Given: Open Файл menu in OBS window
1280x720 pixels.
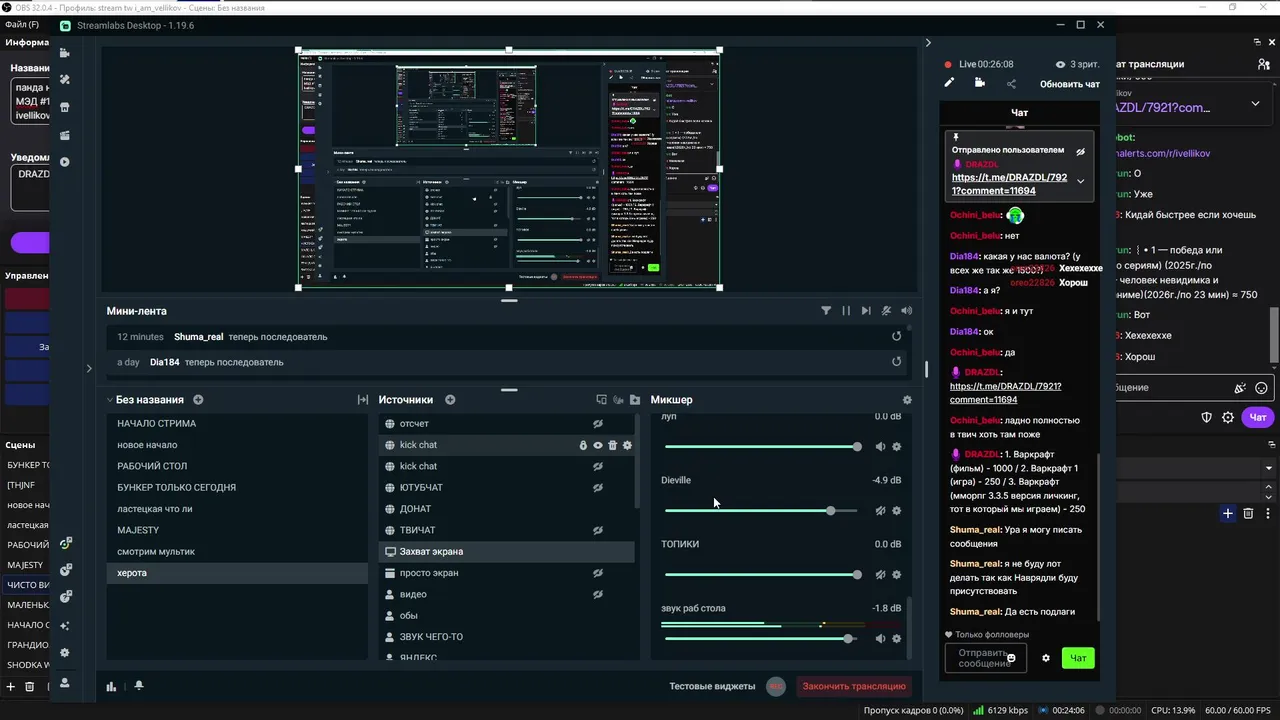Looking at the screenshot, I should (x=21, y=24).
